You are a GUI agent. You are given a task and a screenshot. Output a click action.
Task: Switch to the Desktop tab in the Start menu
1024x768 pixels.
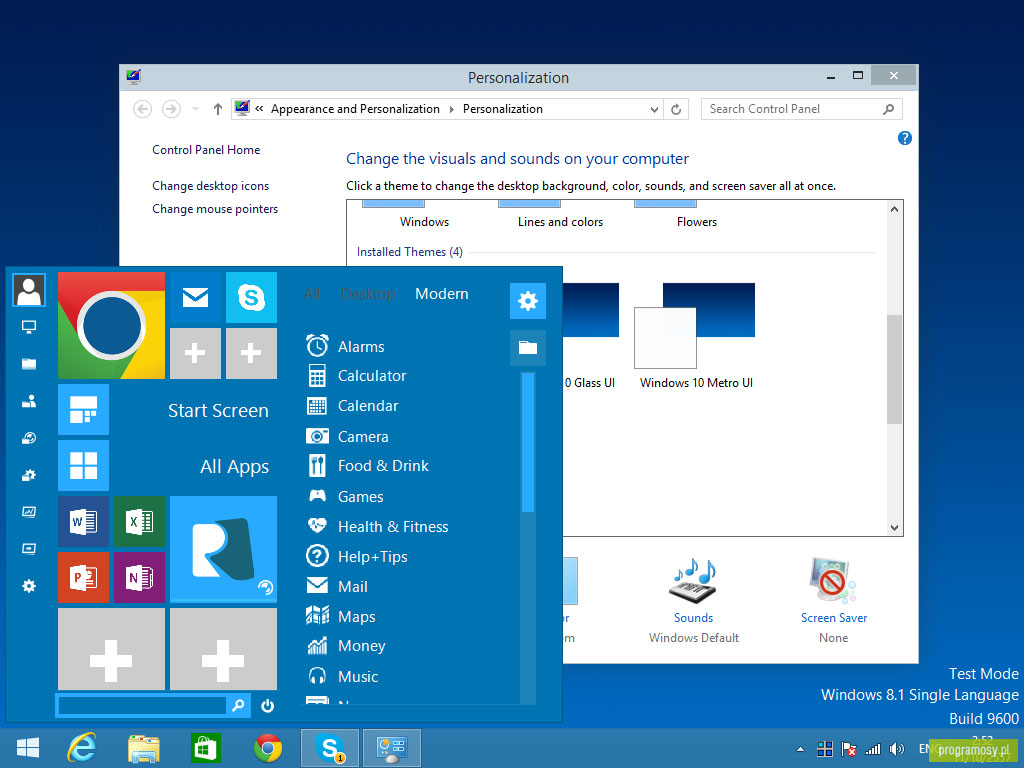coord(368,294)
